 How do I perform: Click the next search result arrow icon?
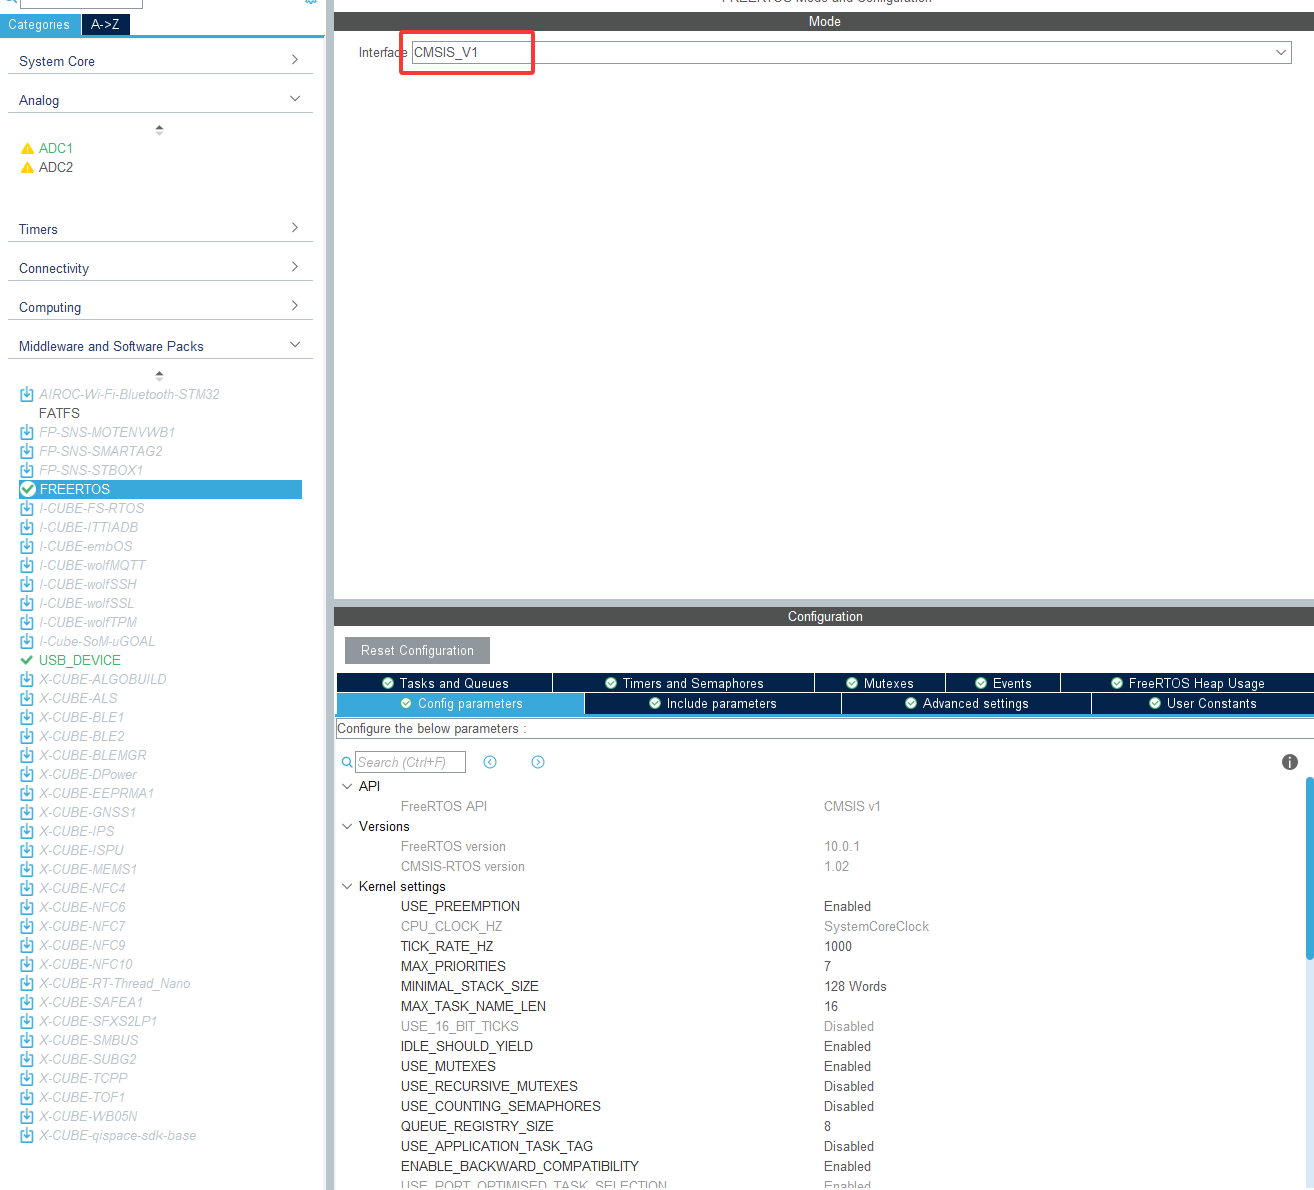[x=538, y=762]
